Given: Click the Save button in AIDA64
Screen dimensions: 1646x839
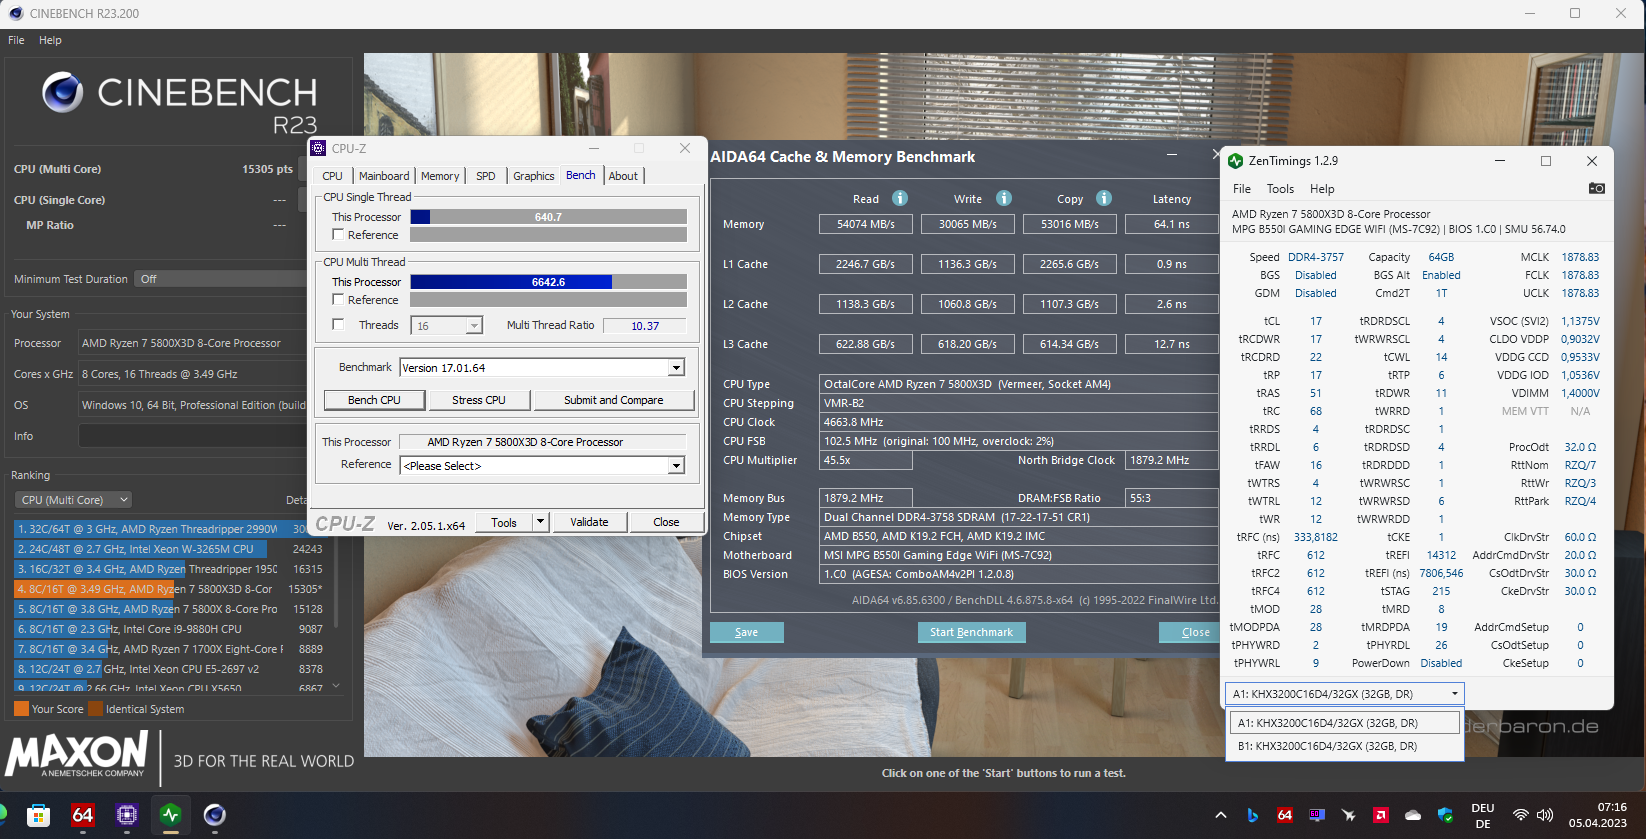Looking at the screenshot, I should click(x=746, y=632).
